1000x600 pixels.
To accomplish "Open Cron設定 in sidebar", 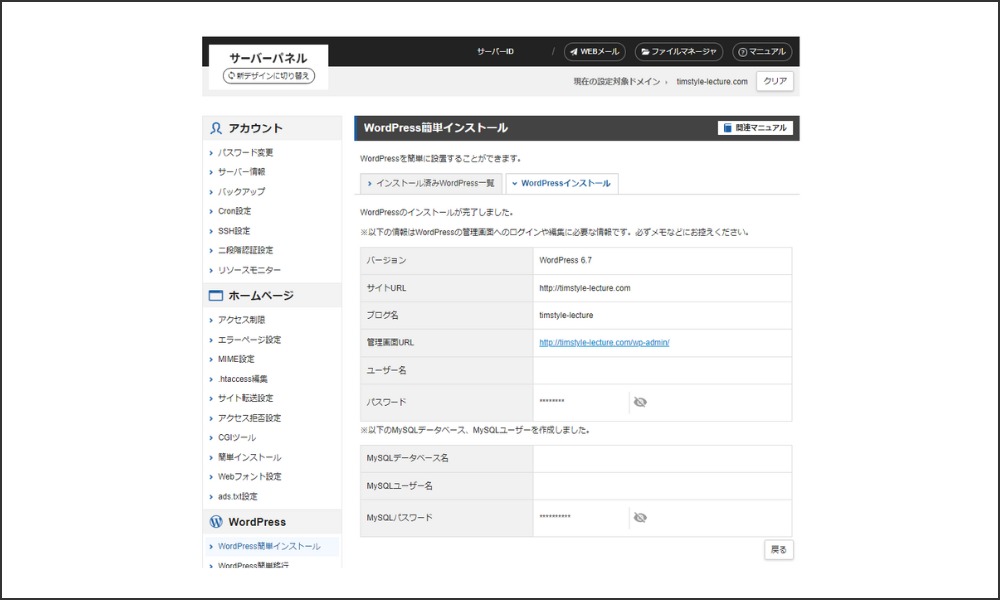I will tap(235, 211).
